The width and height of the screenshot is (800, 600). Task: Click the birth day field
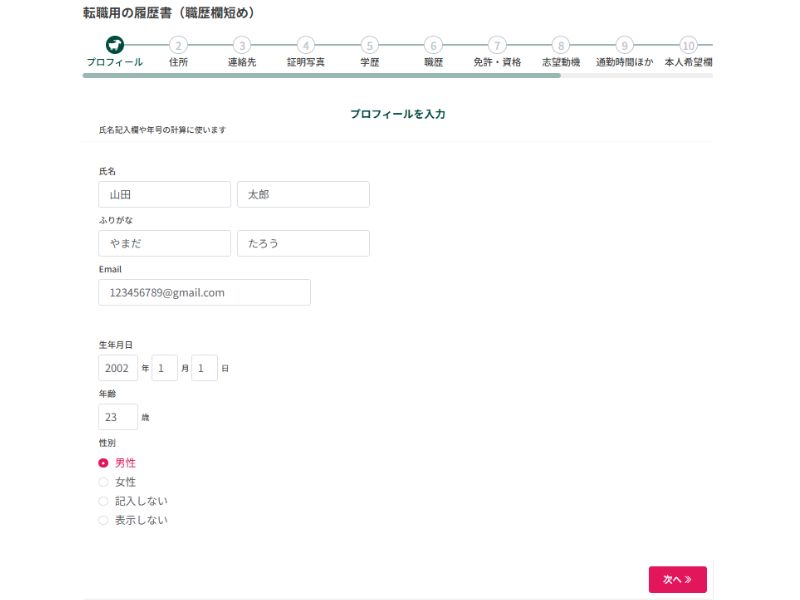(204, 368)
